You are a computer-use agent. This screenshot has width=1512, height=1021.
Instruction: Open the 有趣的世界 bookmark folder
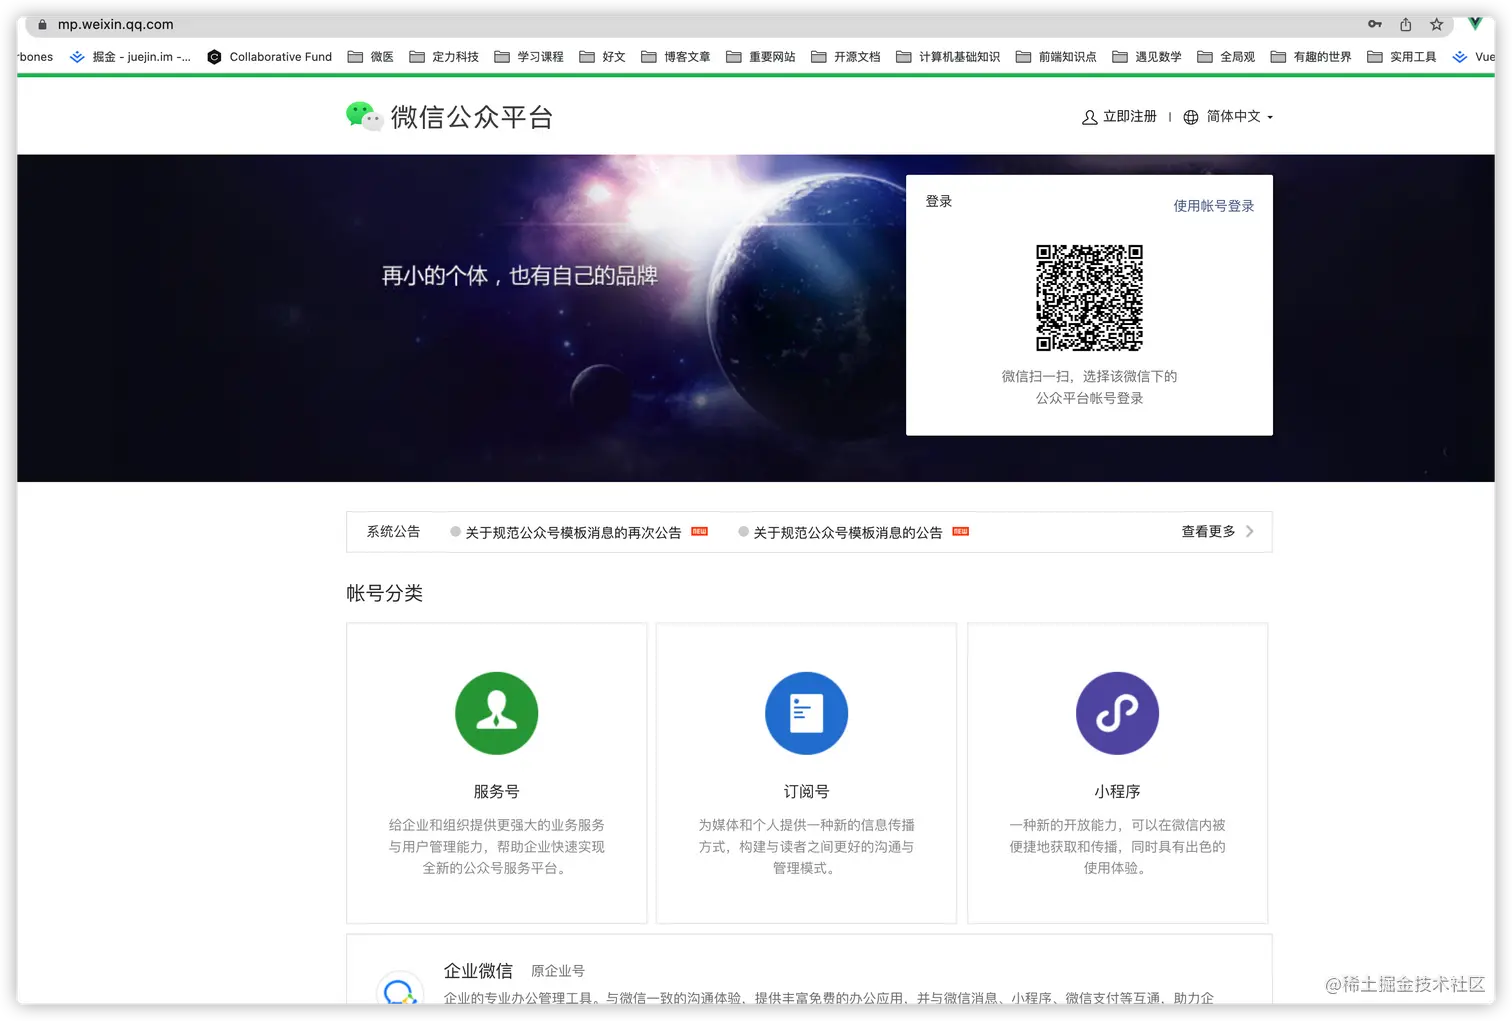click(x=1311, y=57)
